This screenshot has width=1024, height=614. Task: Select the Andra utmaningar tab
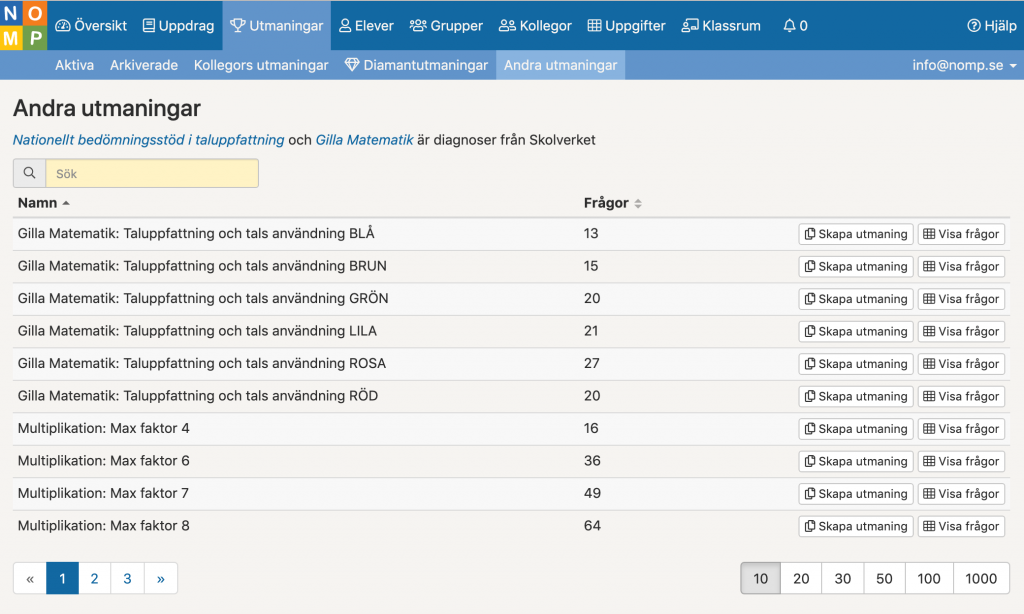point(560,65)
